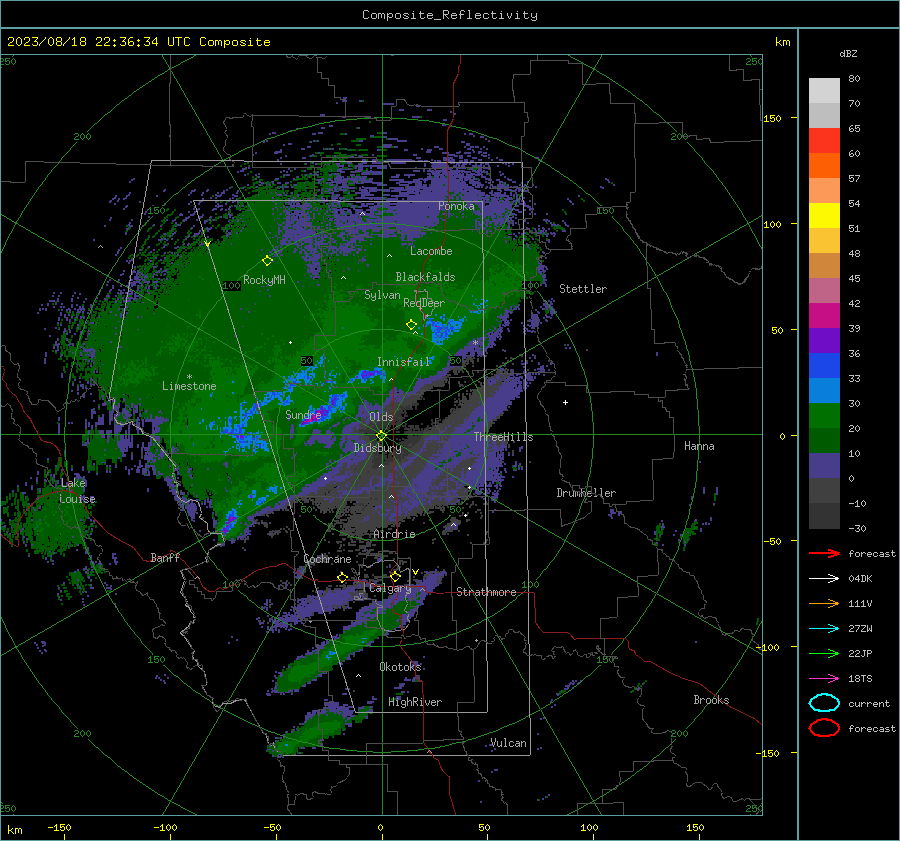The height and width of the screenshot is (841, 900).
Task: Click the blue echo cell east of RedDeer
Action: pos(445,329)
